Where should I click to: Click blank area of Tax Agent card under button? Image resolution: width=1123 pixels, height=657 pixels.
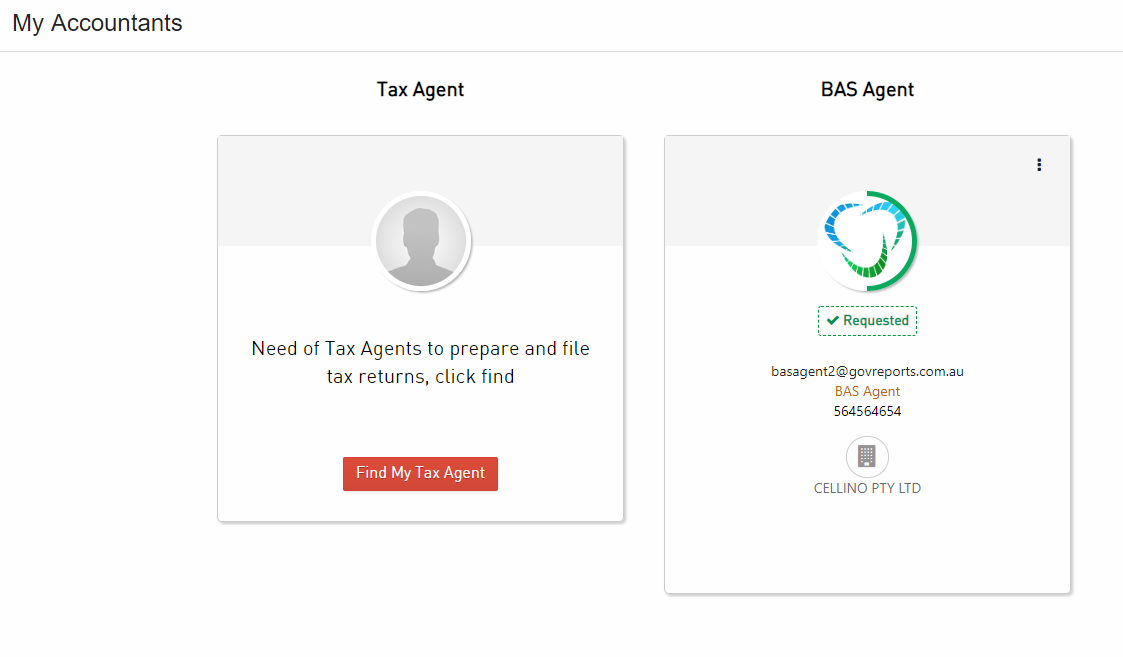(420, 506)
